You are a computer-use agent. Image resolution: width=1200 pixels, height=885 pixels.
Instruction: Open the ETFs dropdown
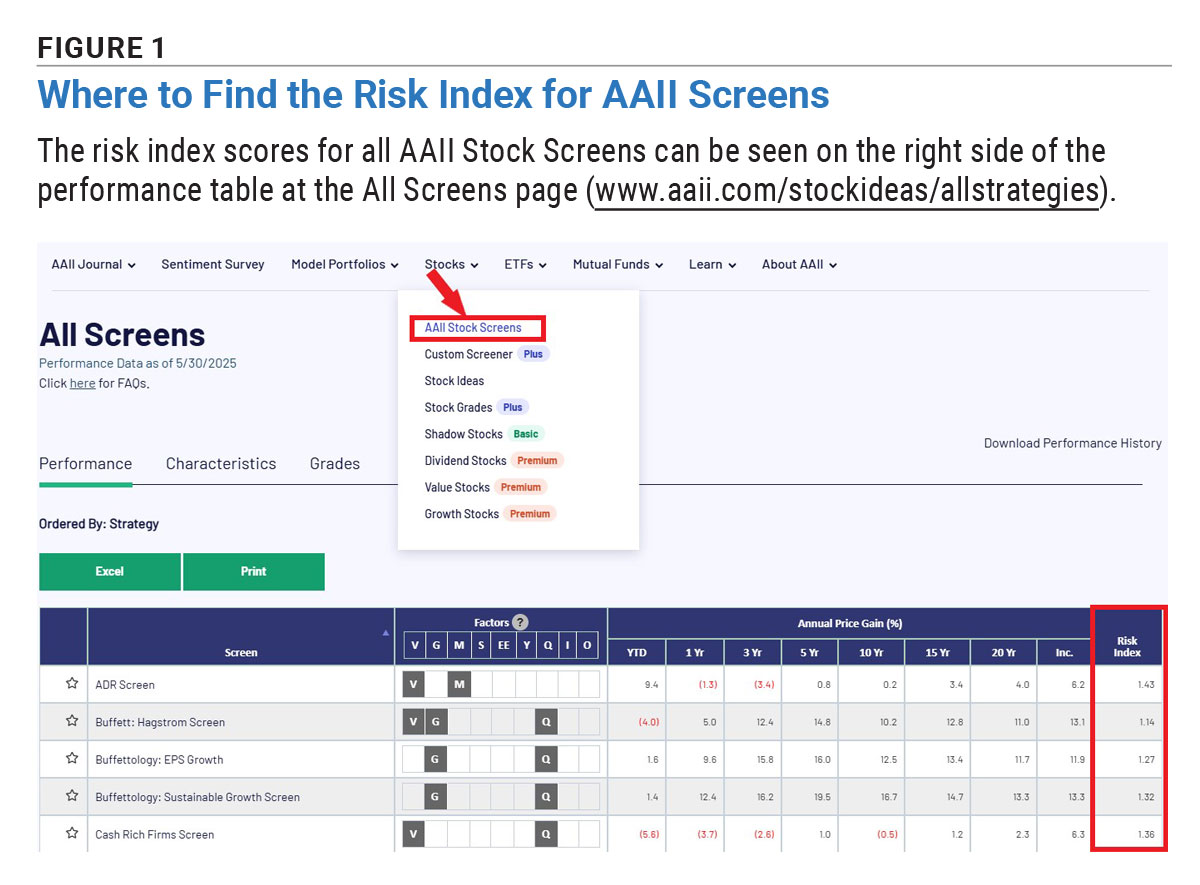click(525, 264)
